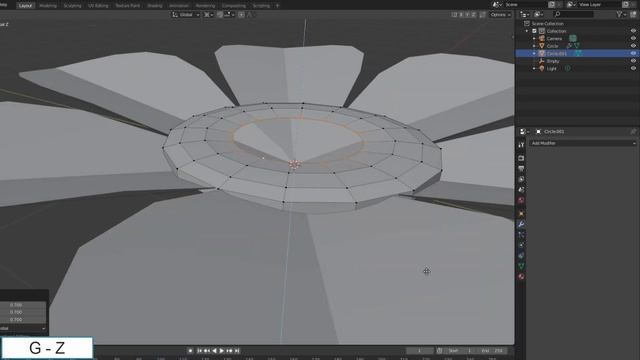The height and width of the screenshot is (360, 640).
Task: Enable Y-axis mesh mirror
Action: [467, 15]
